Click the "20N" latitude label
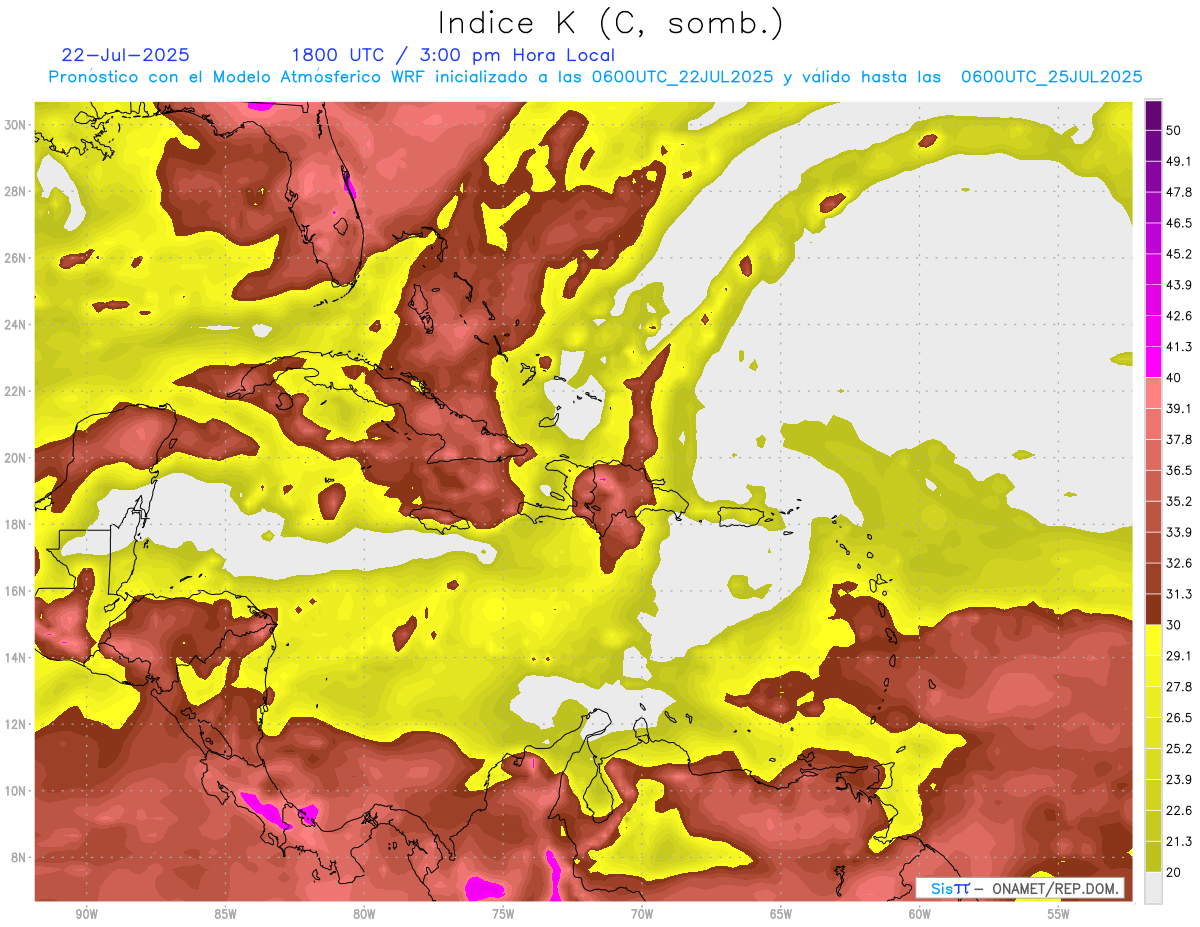 16,458
